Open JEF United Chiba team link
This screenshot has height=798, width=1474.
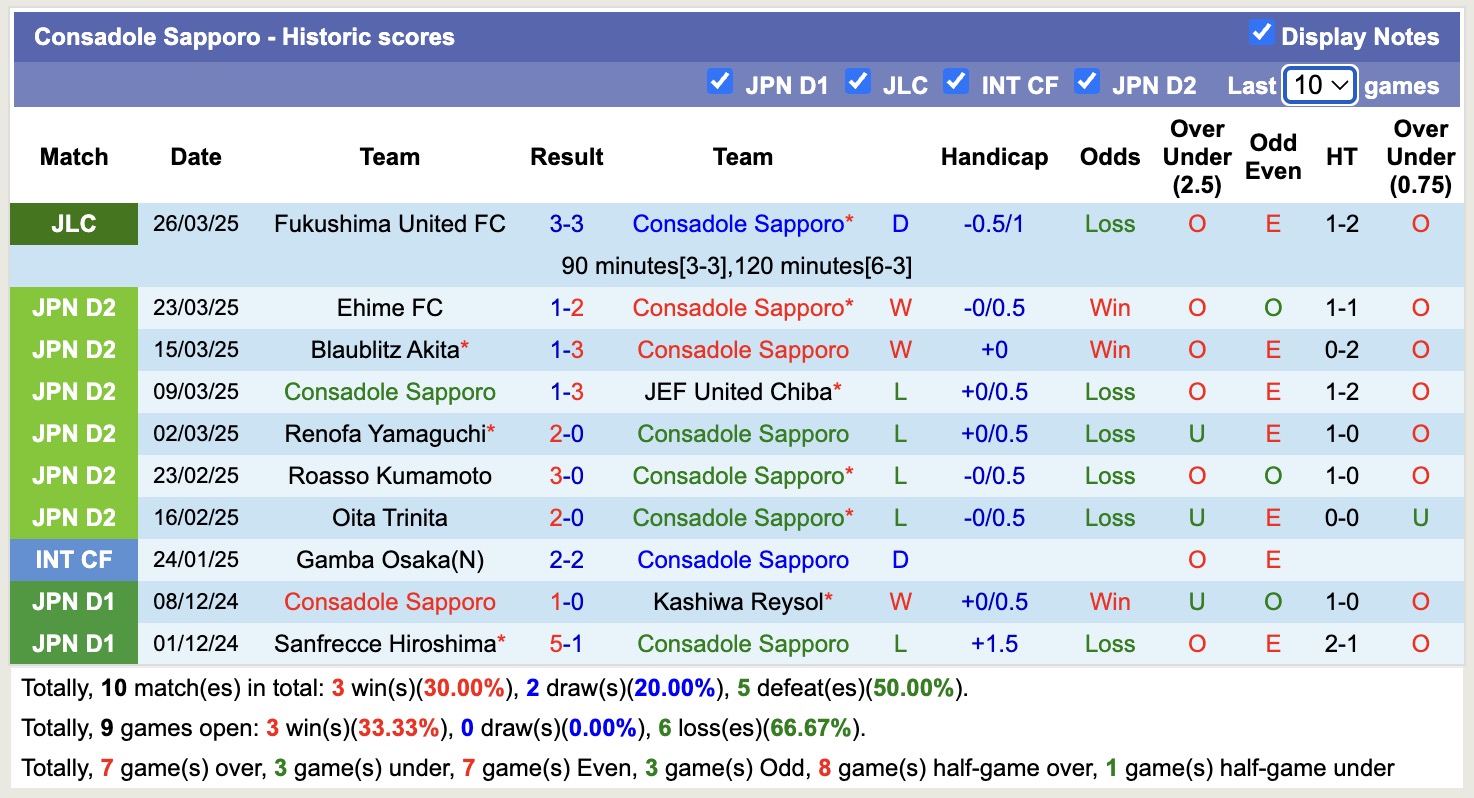(x=738, y=392)
